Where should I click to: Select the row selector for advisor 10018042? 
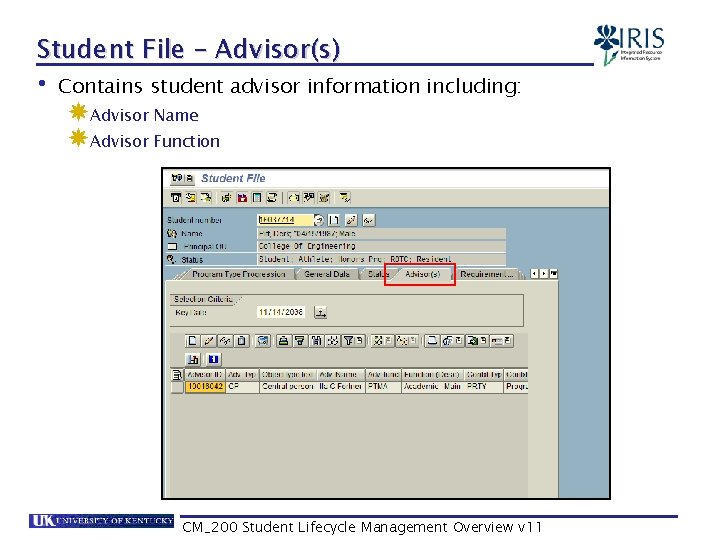(177, 387)
